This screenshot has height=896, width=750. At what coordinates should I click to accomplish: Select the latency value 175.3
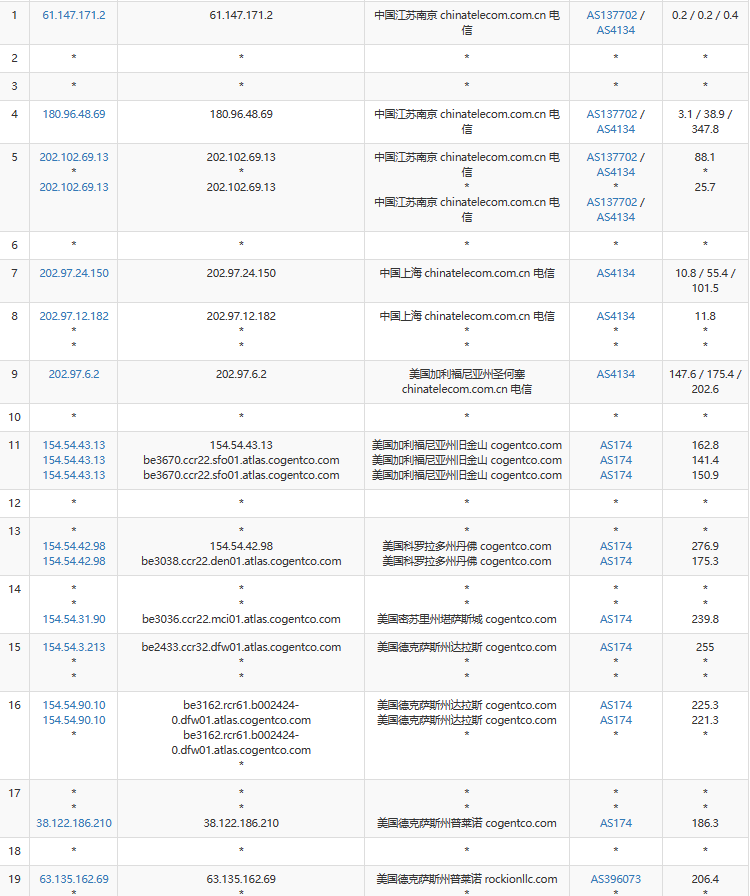(x=705, y=561)
